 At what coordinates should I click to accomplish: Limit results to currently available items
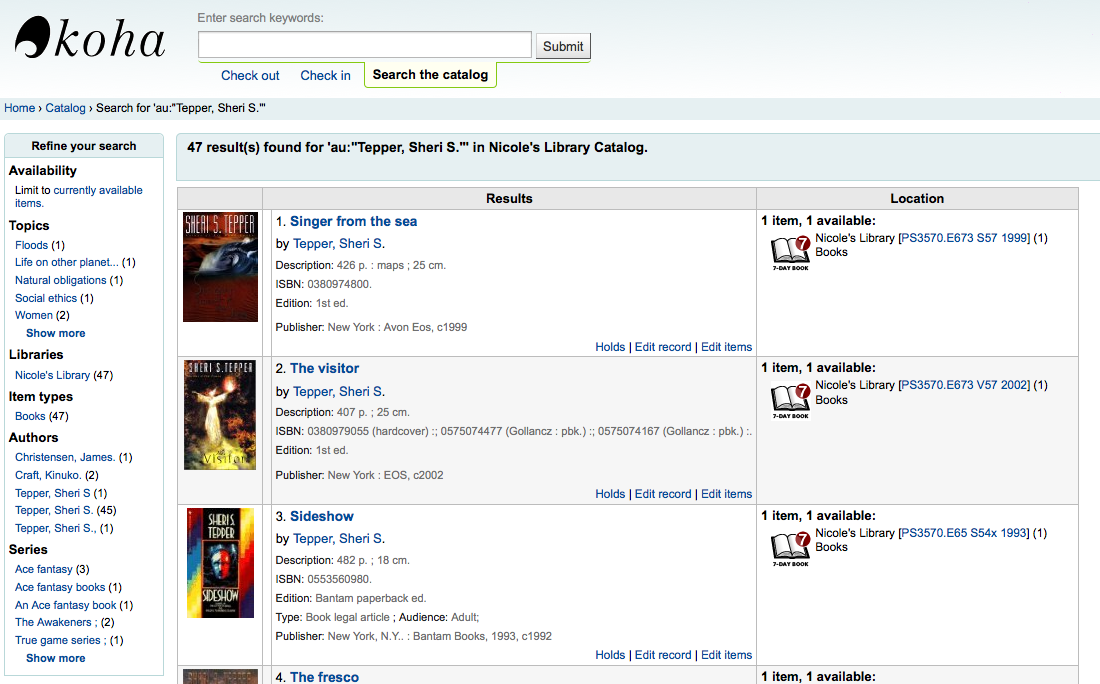97,190
